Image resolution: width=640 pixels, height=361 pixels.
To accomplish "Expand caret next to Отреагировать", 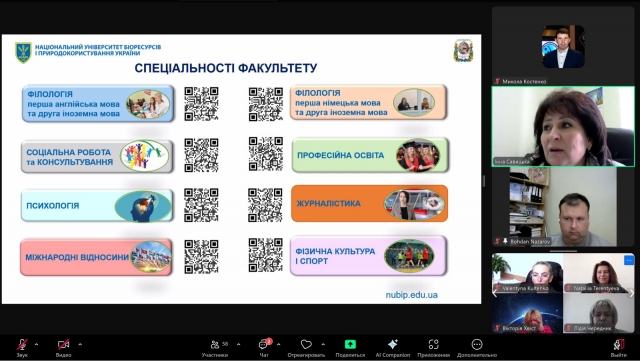I will 323,344.
